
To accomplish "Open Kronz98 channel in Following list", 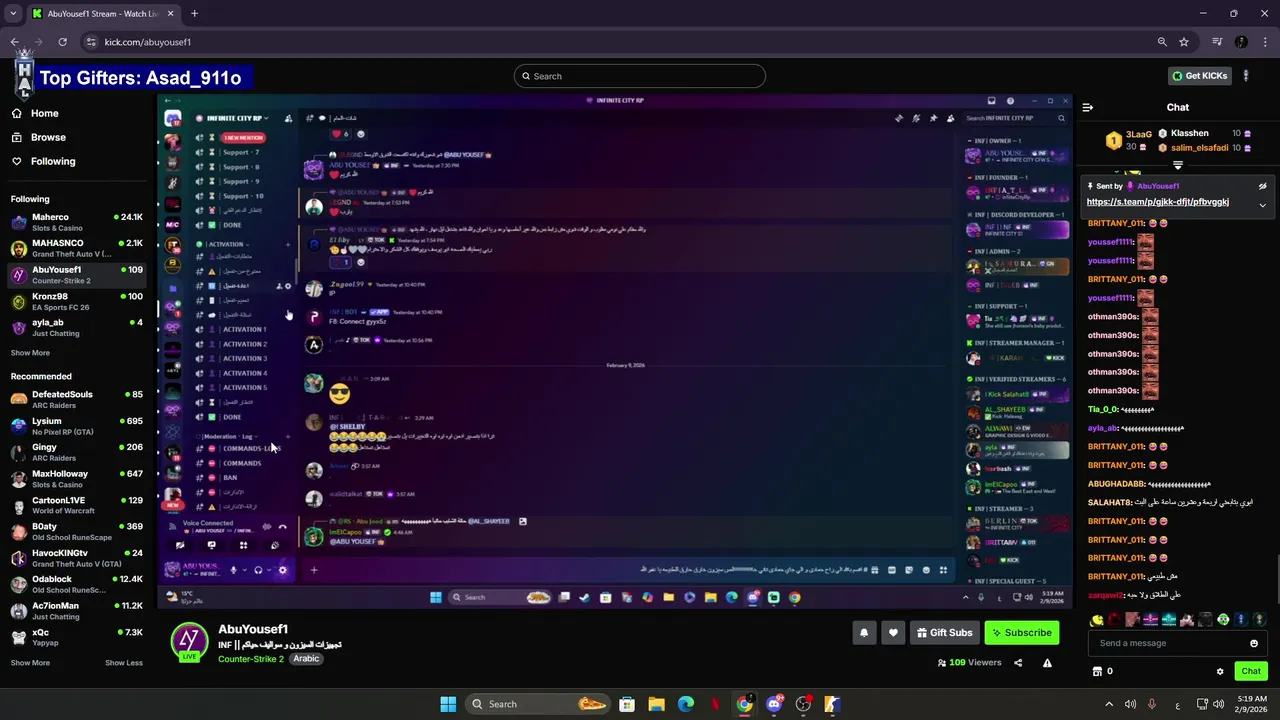I will (78, 301).
